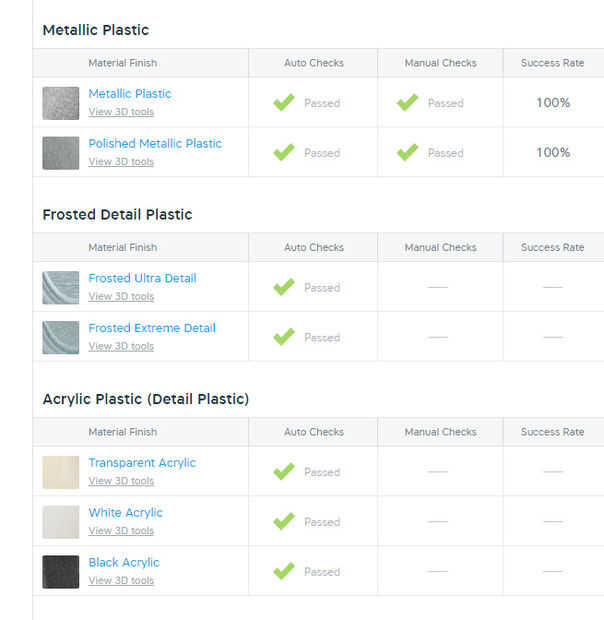Open the Transparent Acrylic material link
Viewport: 604px width, 620px height.
point(142,463)
